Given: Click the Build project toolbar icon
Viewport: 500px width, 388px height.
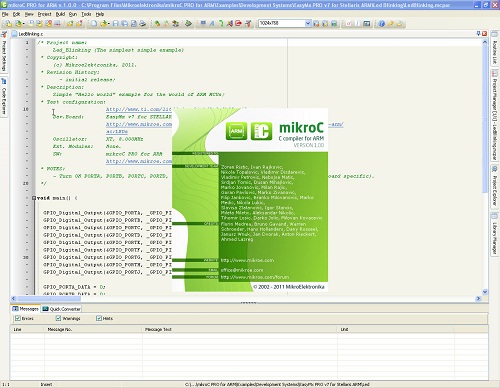Looking at the screenshot, I should [x=157, y=23].
